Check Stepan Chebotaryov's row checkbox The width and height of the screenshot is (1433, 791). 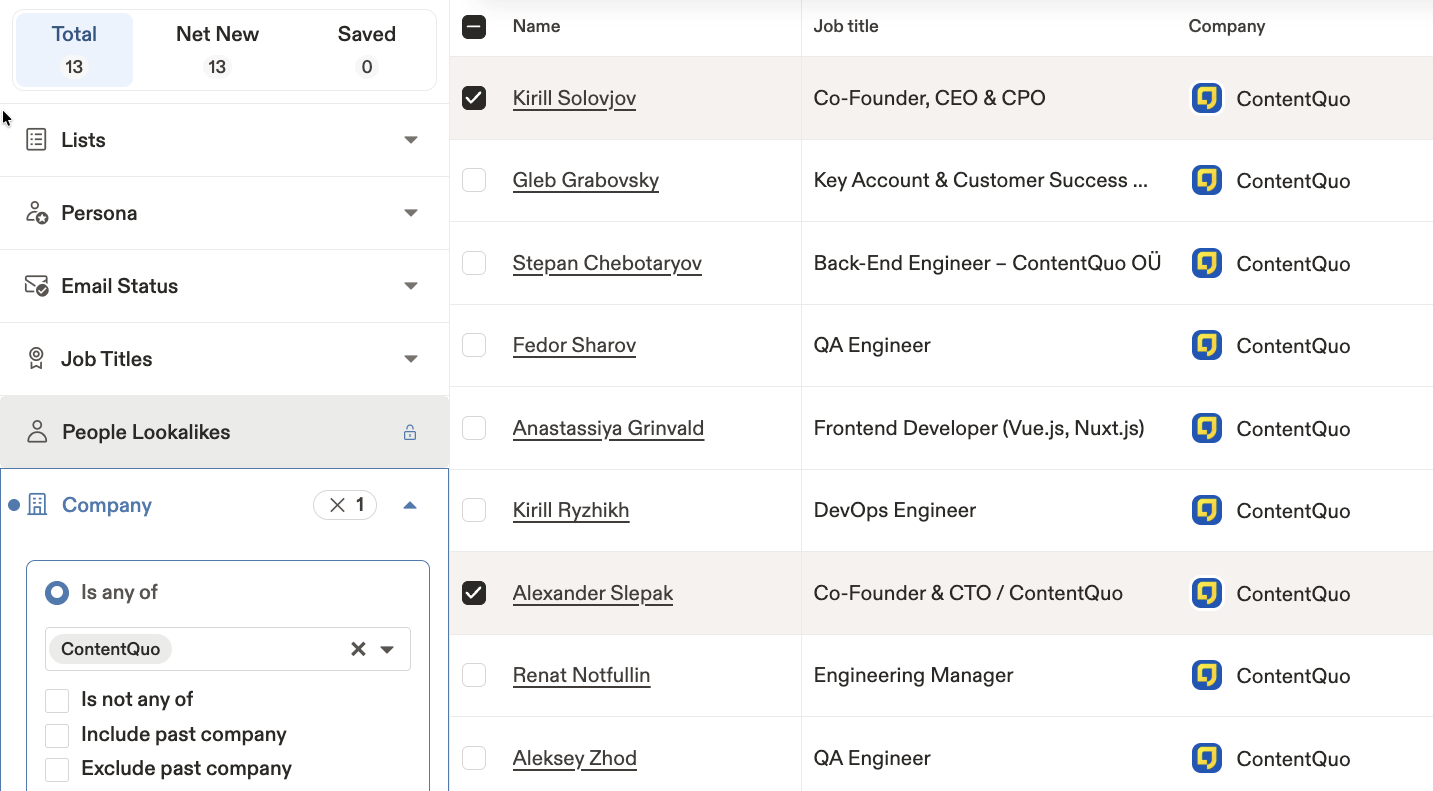[x=474, y=263]
